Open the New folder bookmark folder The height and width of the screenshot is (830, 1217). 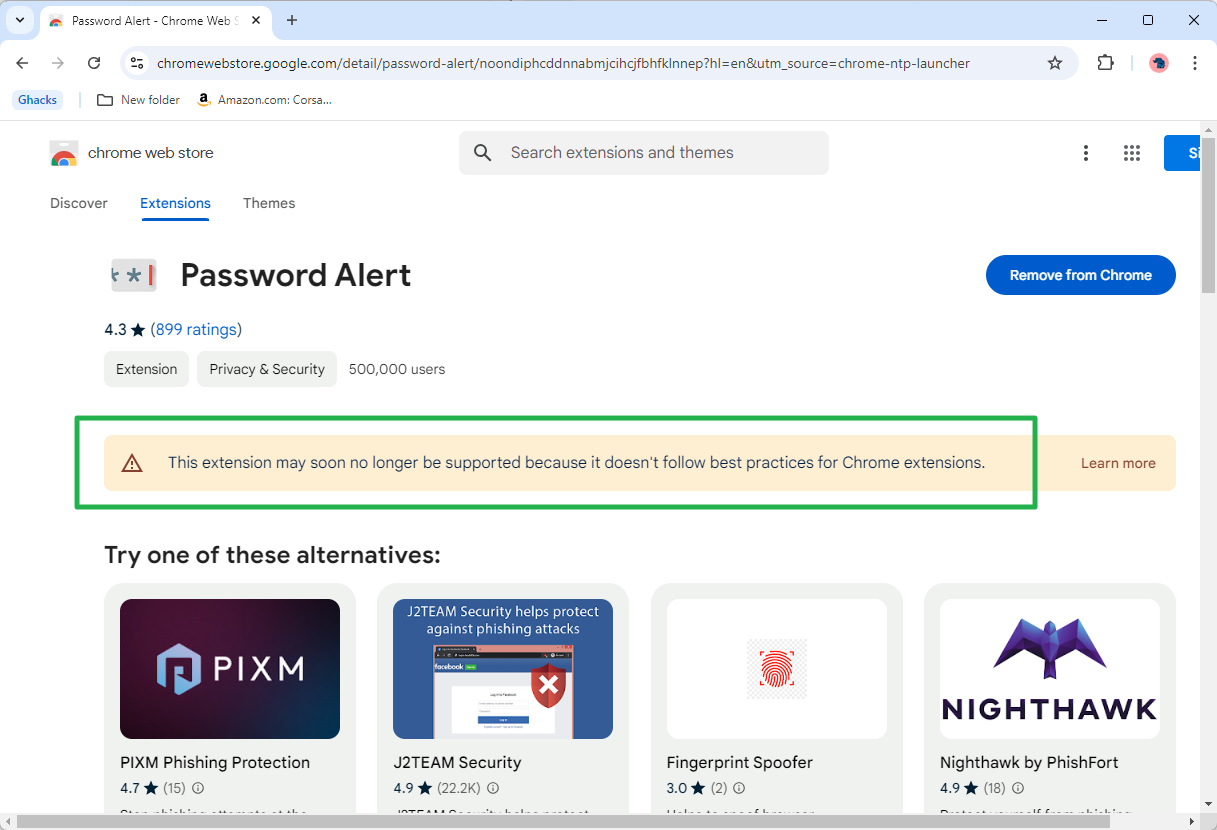[138, 100]
